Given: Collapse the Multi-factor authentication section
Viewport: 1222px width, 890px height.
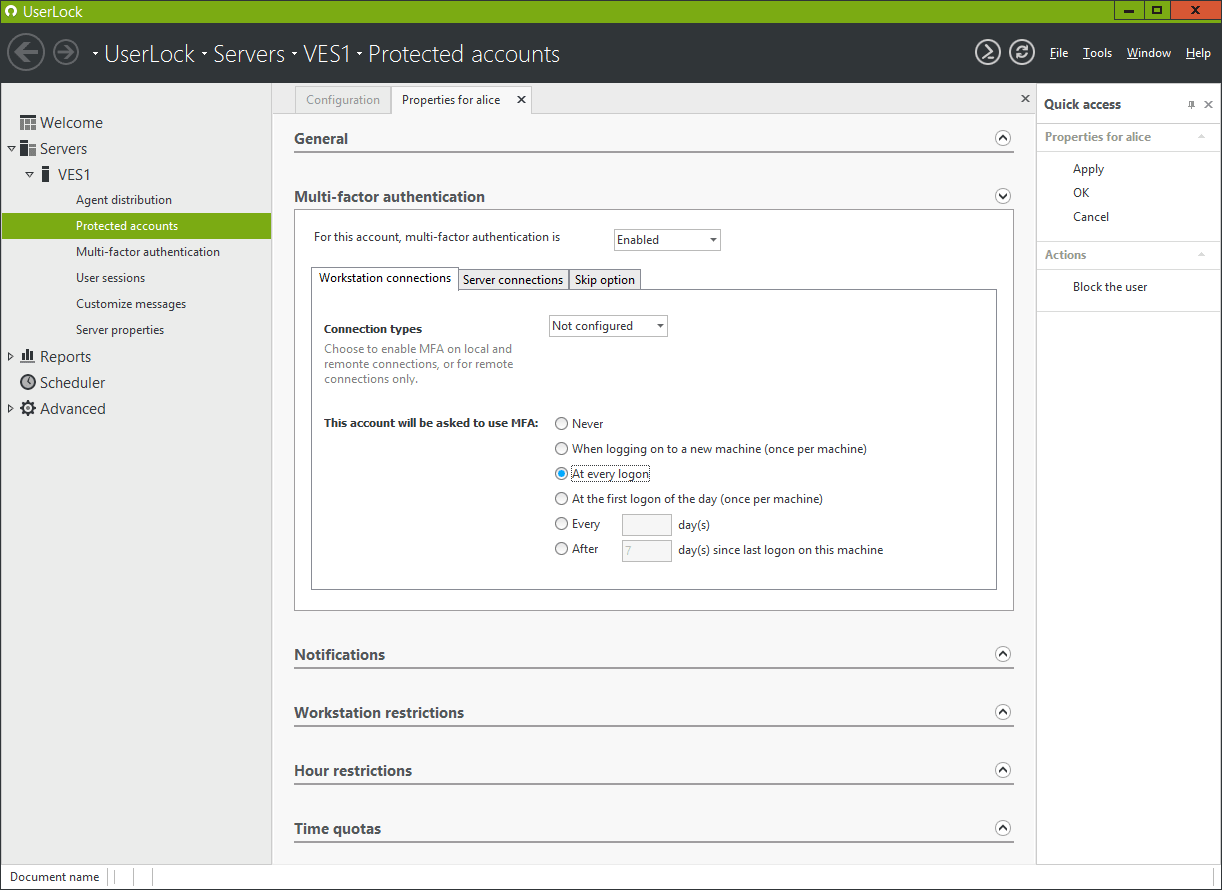Looking at the screenshot, I should click(x=1003, y=197).
